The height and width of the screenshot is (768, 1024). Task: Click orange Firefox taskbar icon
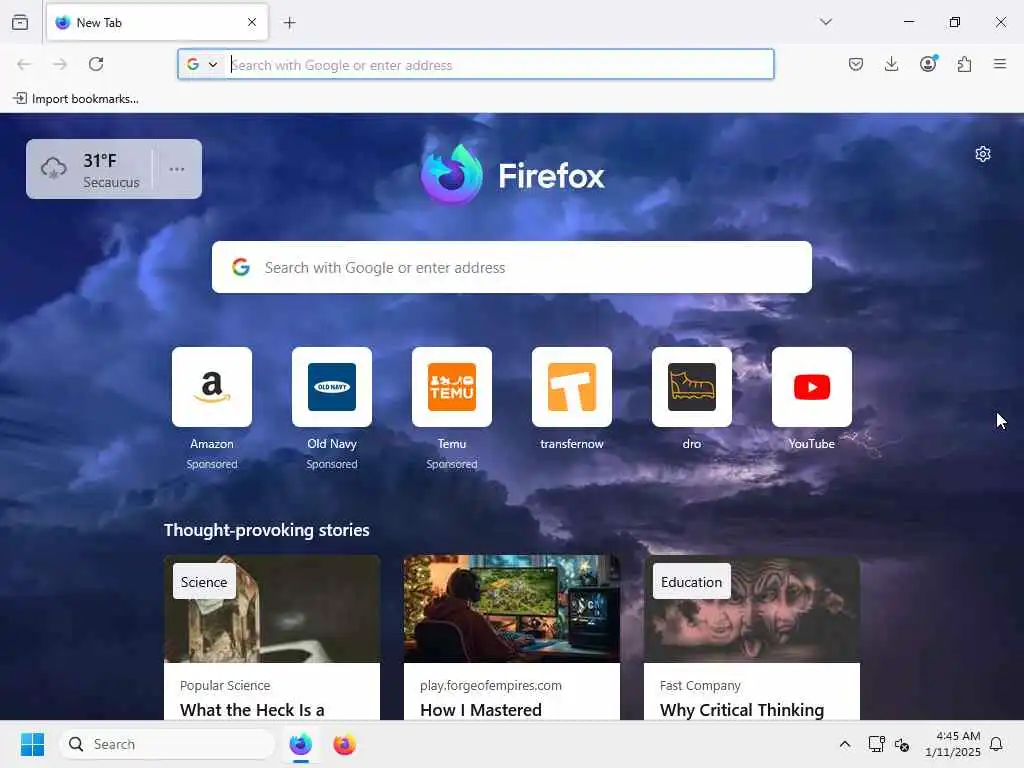coord(344,744)
